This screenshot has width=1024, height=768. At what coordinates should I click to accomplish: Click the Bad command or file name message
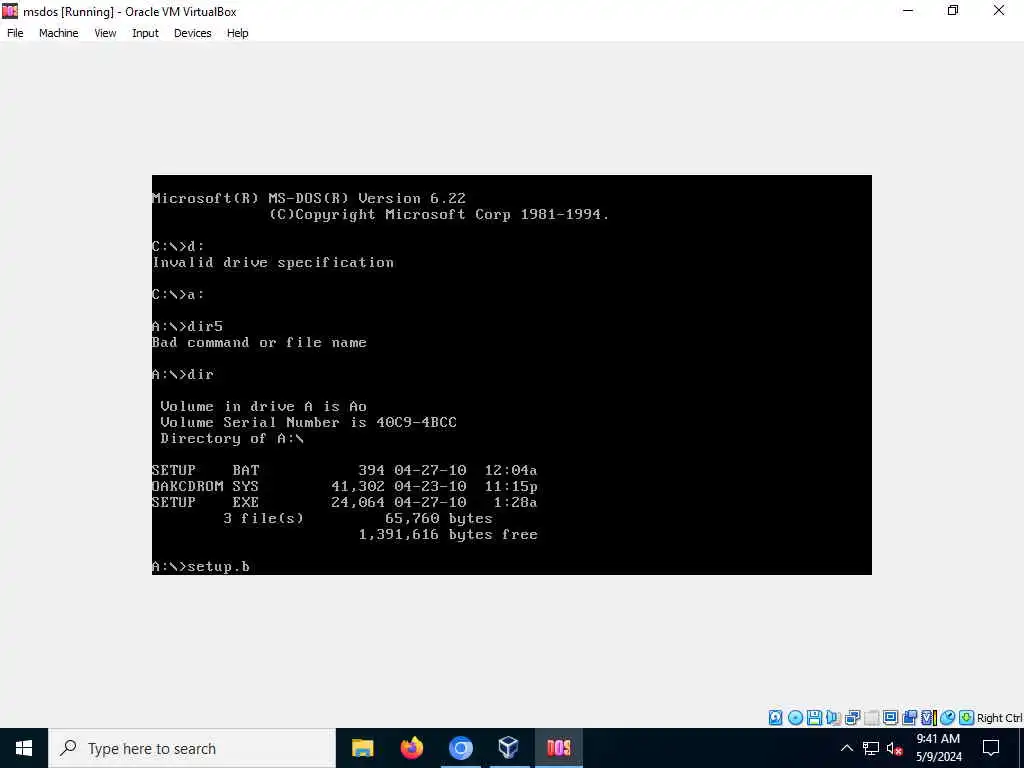point(259,343)
